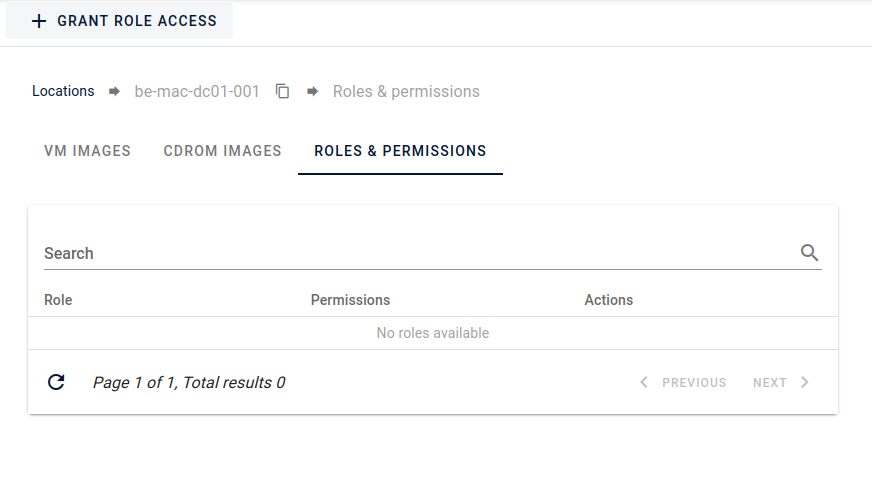Image resolution: width=872 pixels, height=478 pixels.
Task: Click the arrow icon before Roles & permissions breadcrumb
Action: pos(313,92)
